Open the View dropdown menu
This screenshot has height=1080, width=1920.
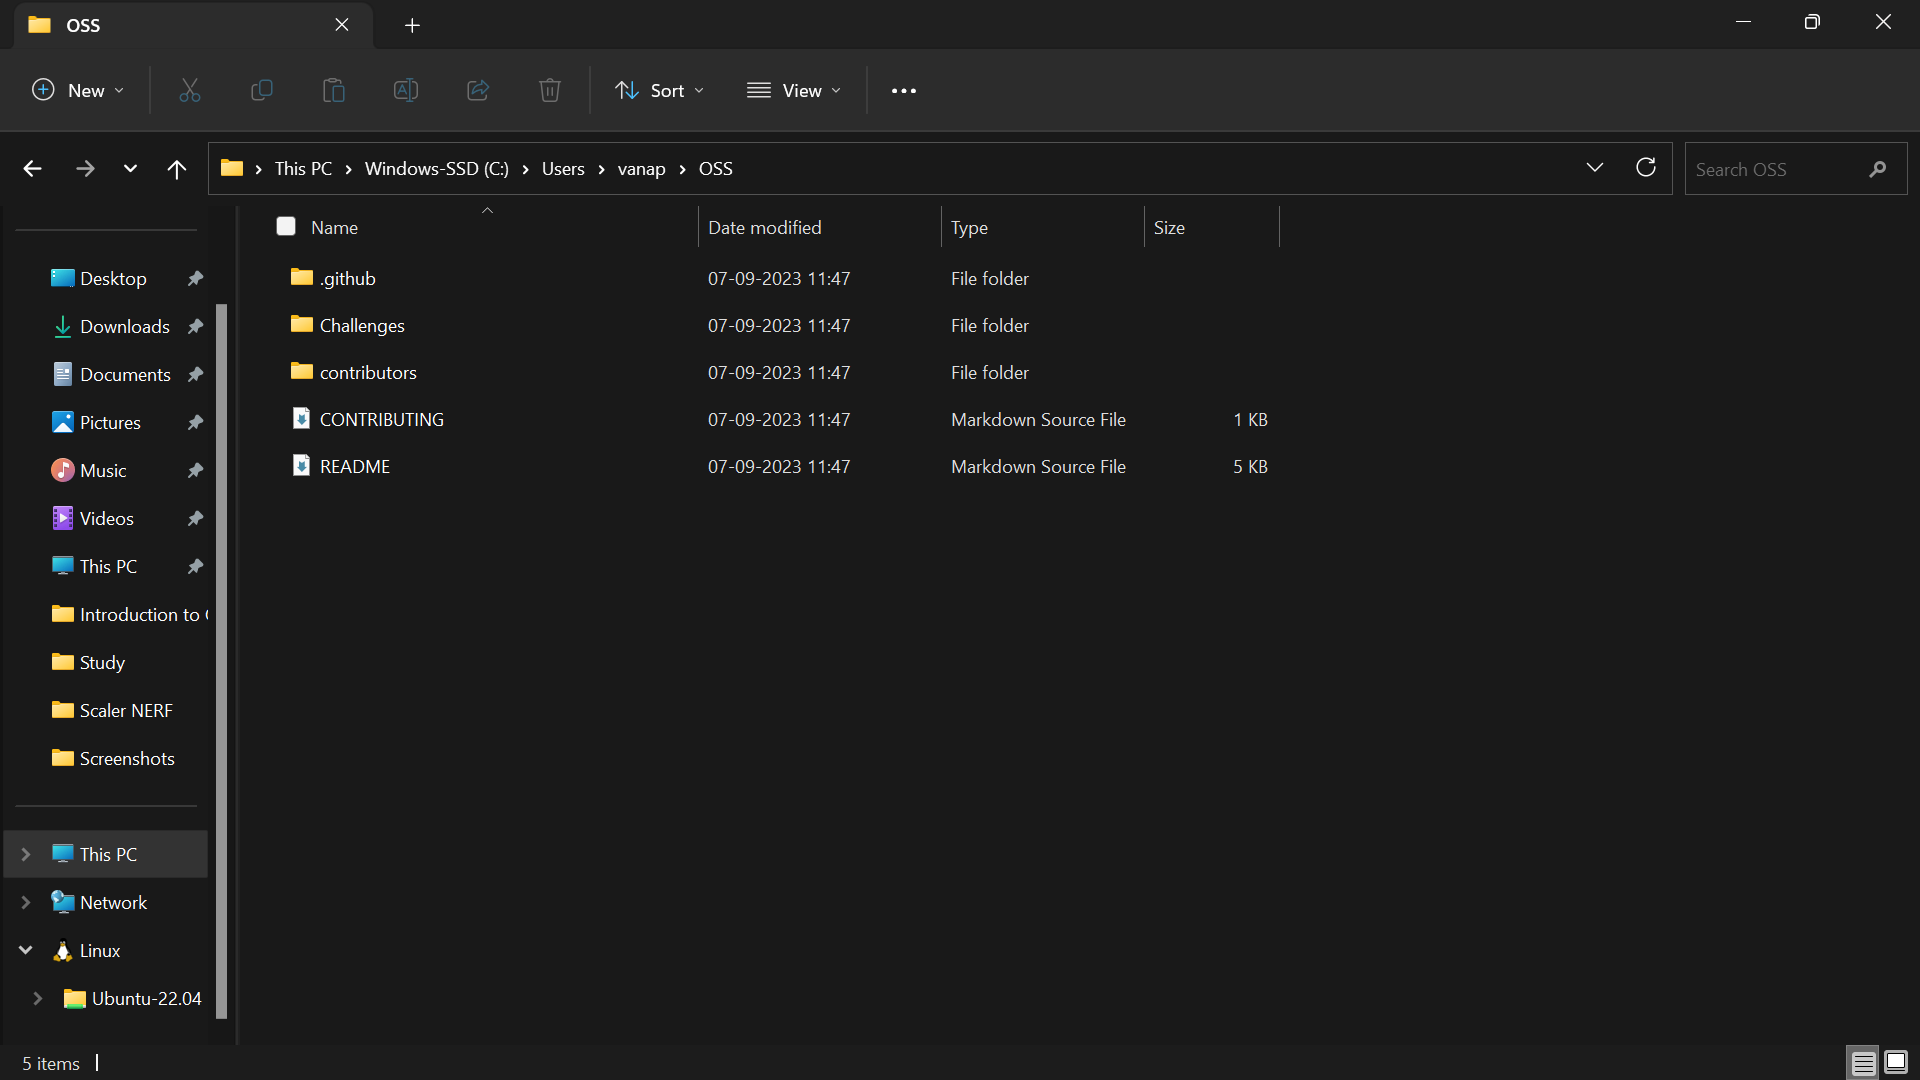tap(795, 91)
